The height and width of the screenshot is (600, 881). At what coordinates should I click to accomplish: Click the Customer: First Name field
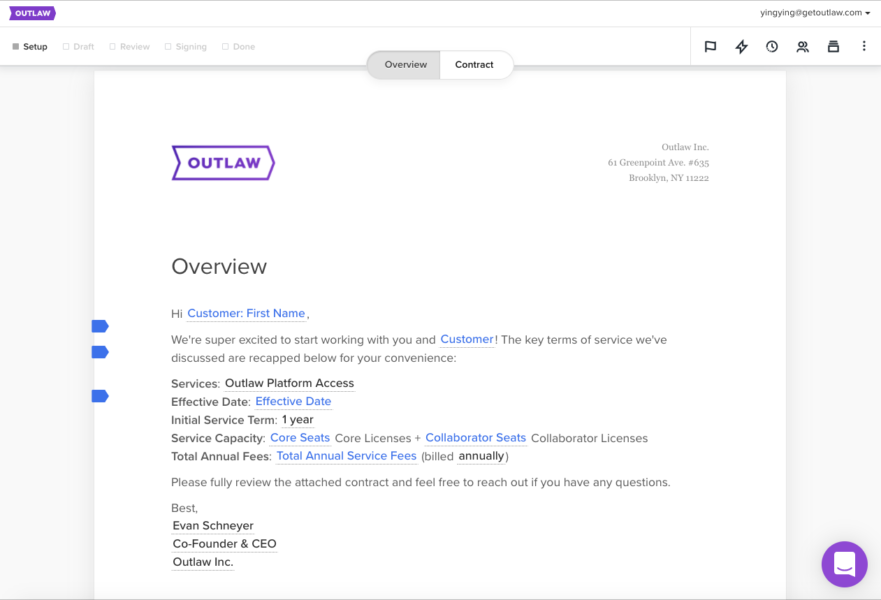[246, 313]
